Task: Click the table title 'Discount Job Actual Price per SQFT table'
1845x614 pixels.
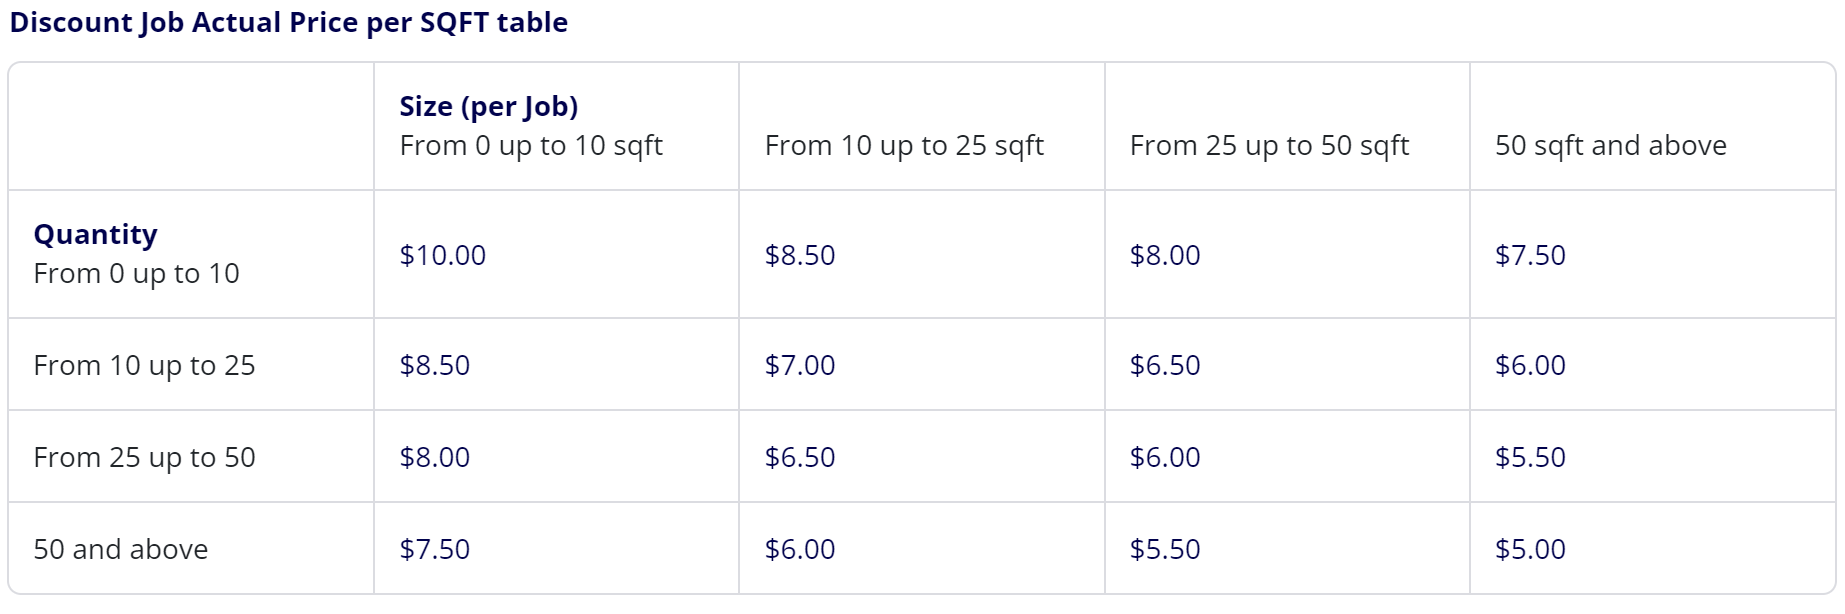Action: (289, 23)
